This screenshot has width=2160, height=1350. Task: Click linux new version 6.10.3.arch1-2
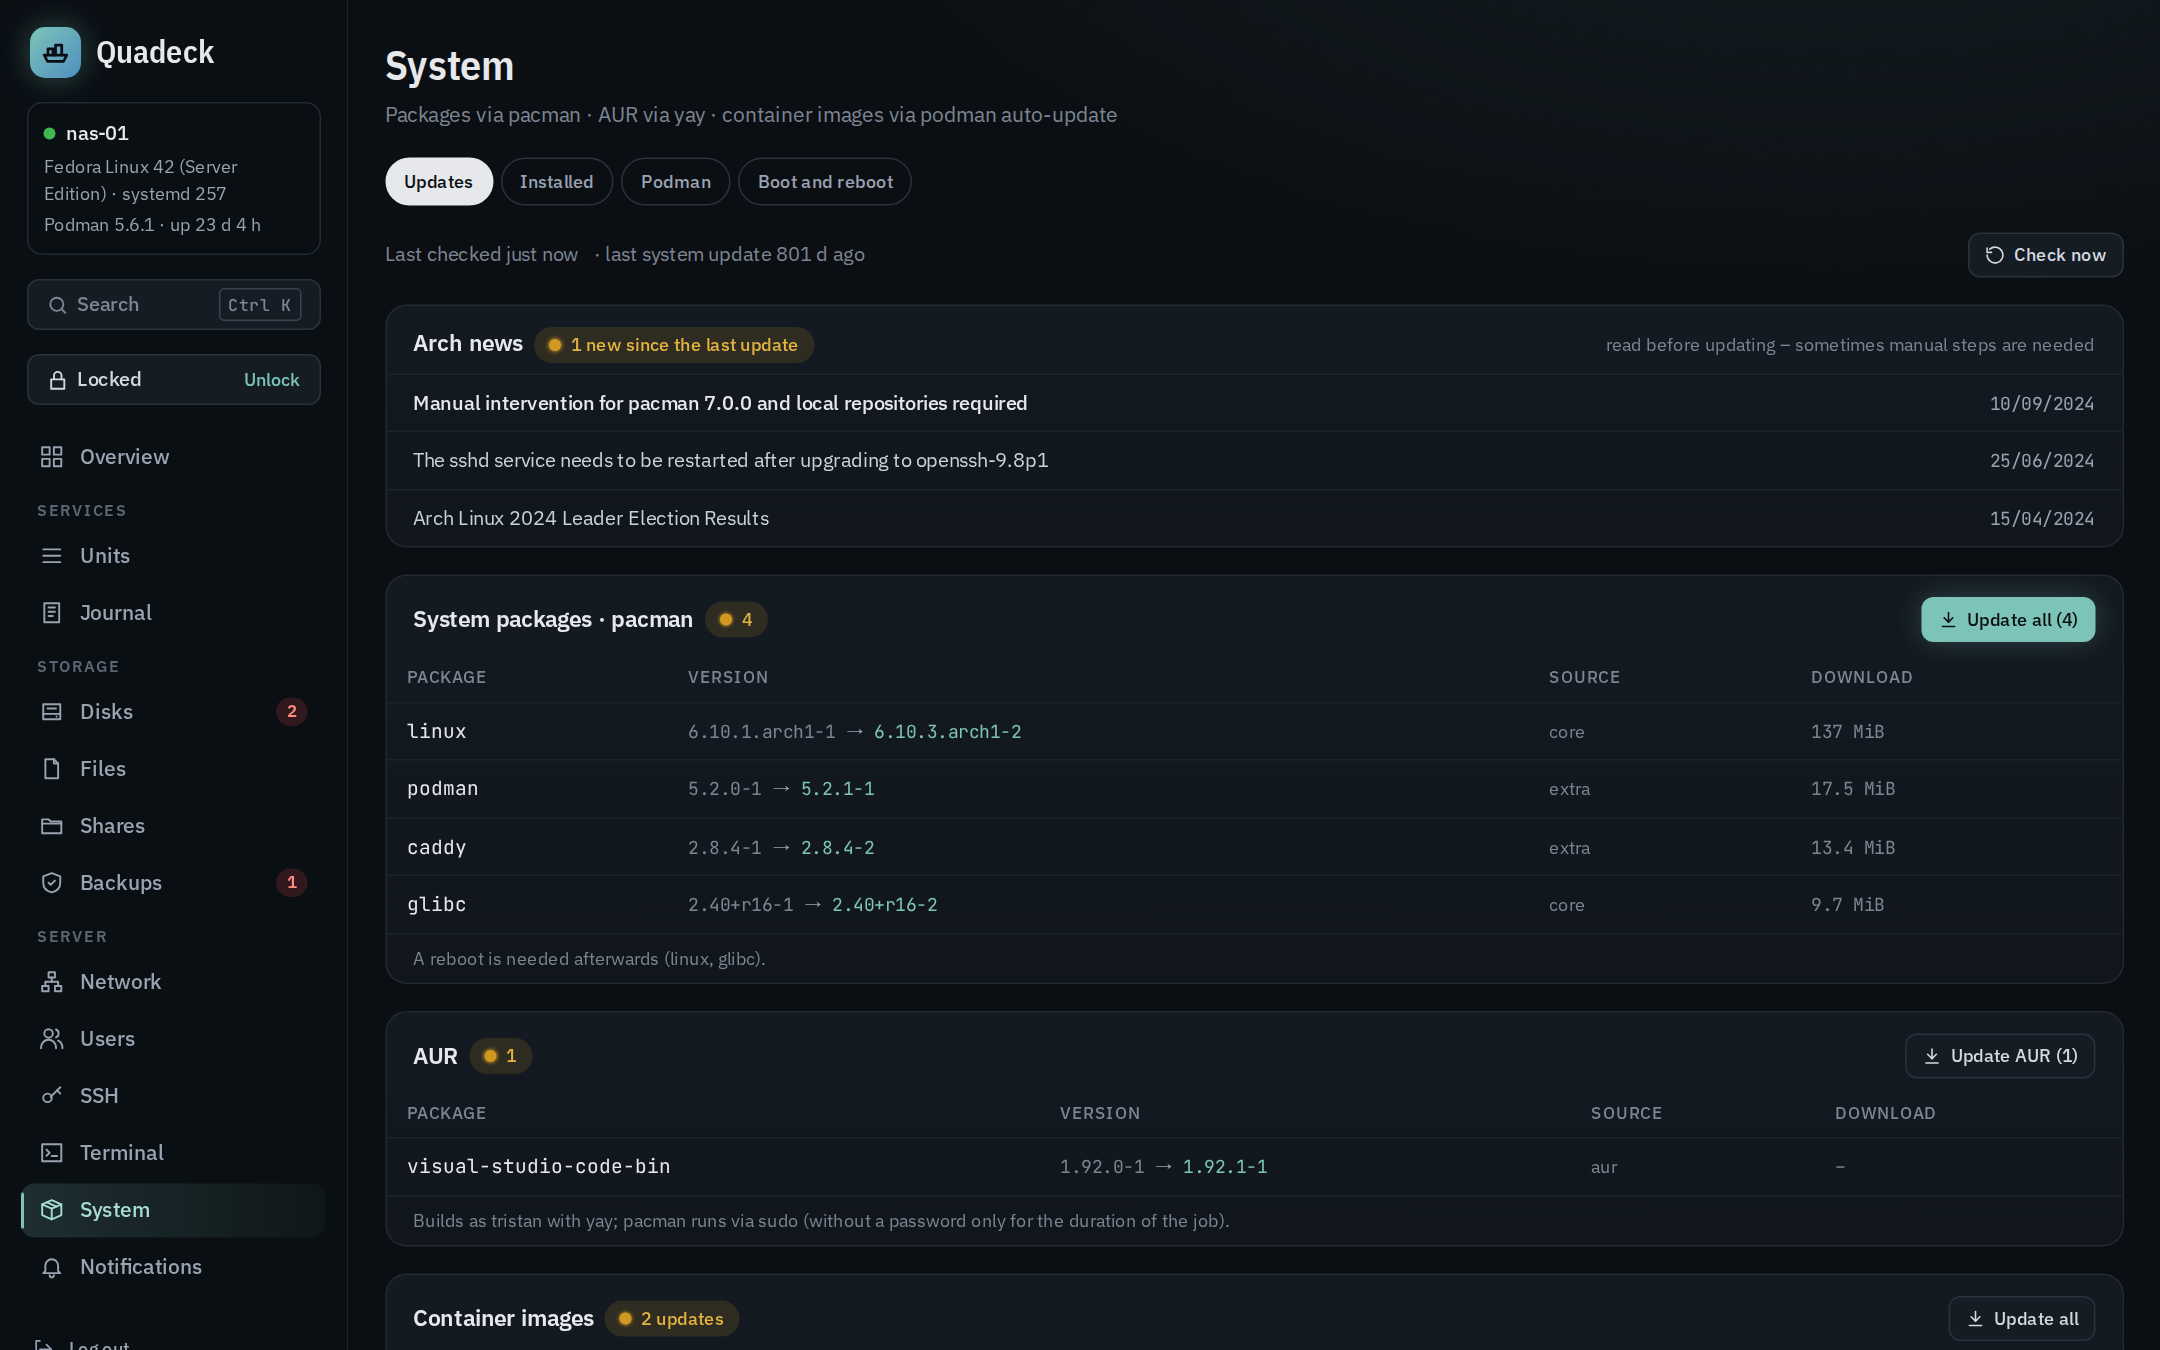pyautogui.click(x=948, y=732)
